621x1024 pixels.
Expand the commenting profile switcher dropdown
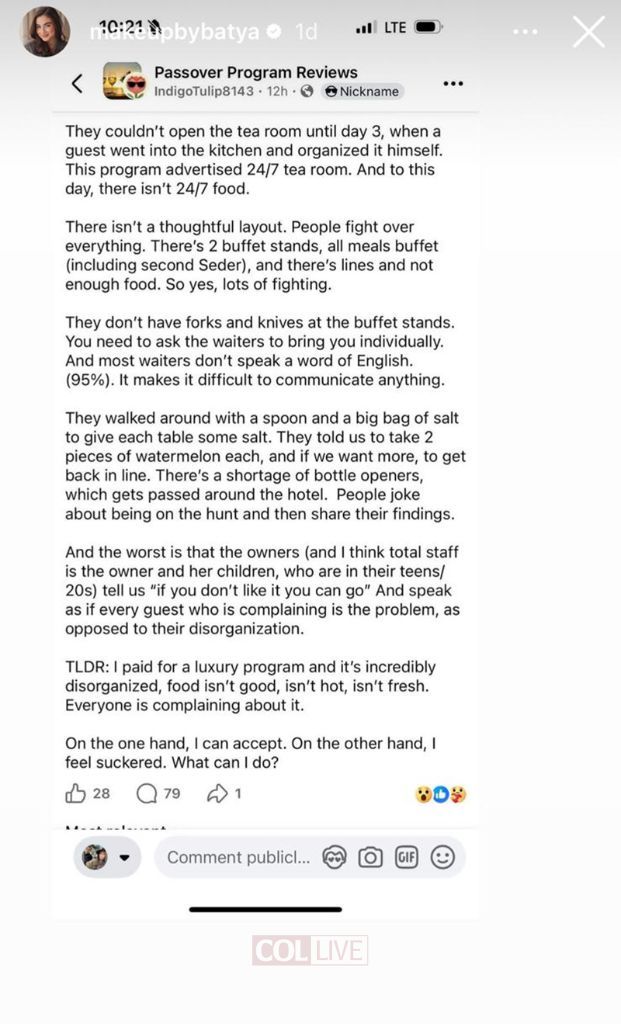pyautogui.click(x=107, y=857)
